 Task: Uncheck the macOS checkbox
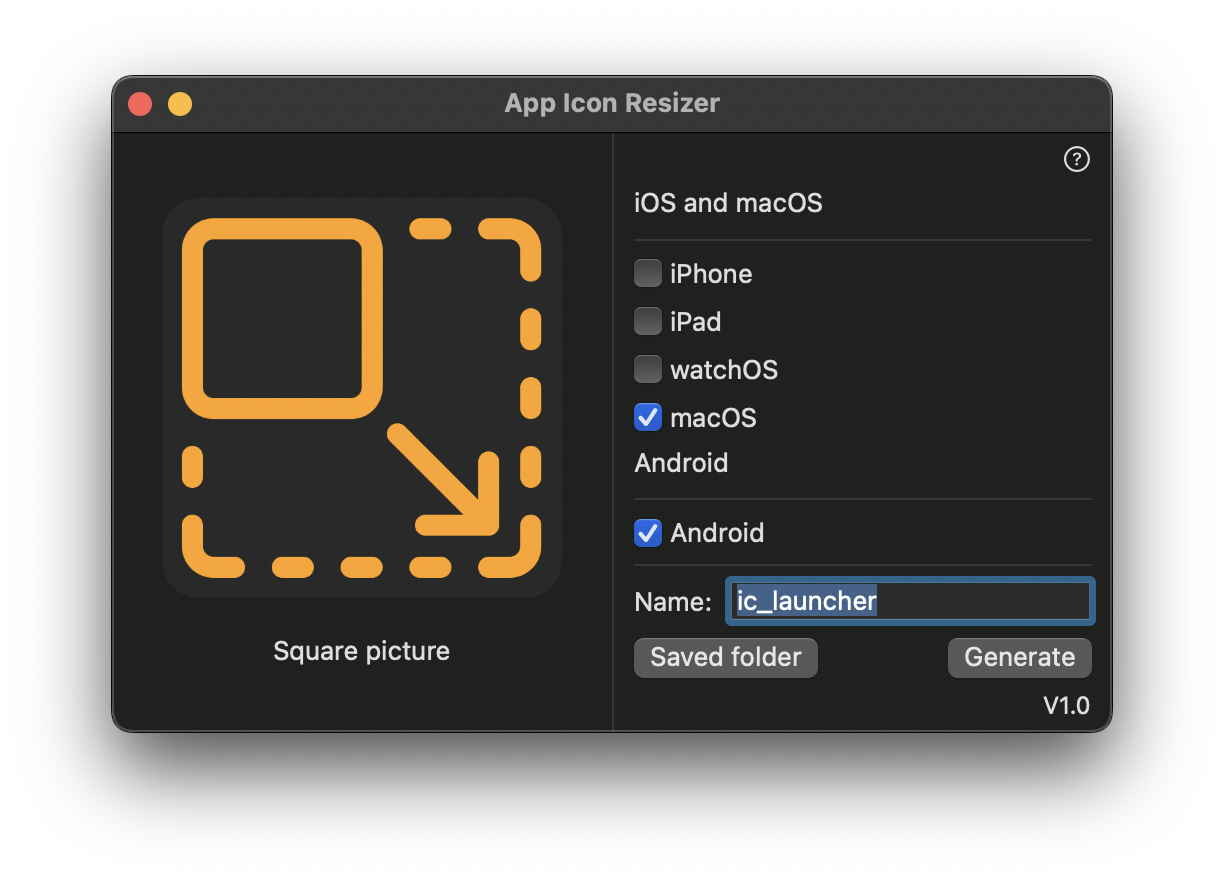pos(648,417)
